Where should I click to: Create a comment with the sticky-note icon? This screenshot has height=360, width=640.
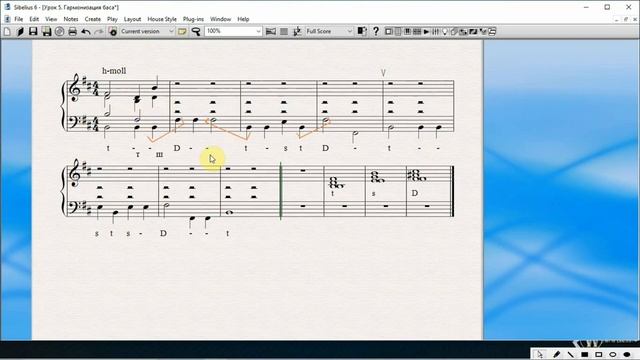(x=182, y=31)
